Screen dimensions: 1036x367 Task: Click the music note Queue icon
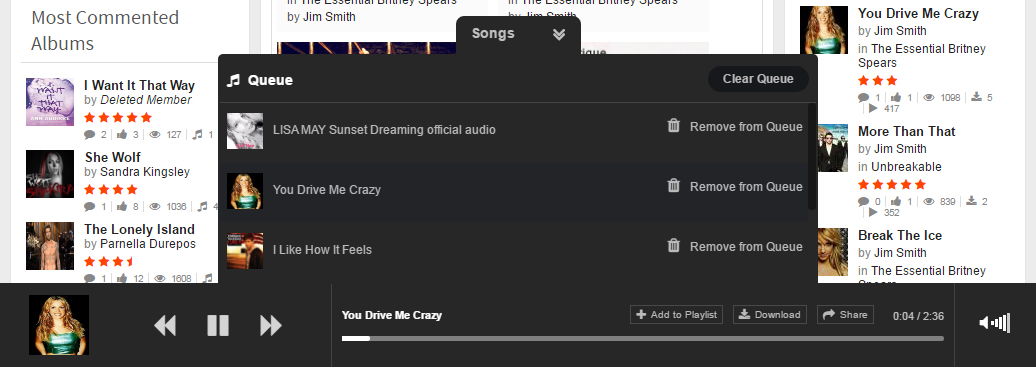(233, 80)
